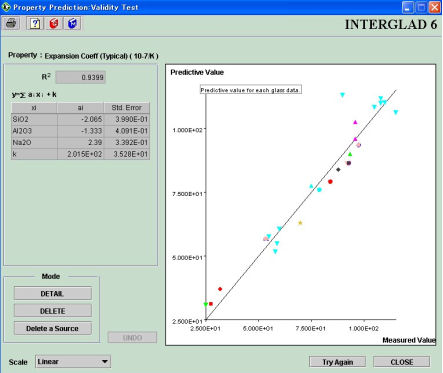Click the DETAIL mode button
The image size is (443, 373).
[53, 294]
